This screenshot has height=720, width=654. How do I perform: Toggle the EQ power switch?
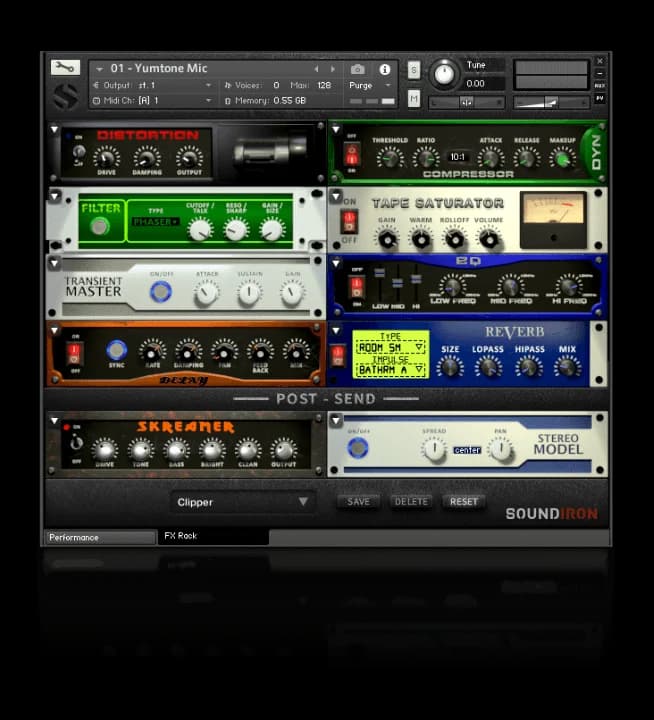[x=356, y=287]
